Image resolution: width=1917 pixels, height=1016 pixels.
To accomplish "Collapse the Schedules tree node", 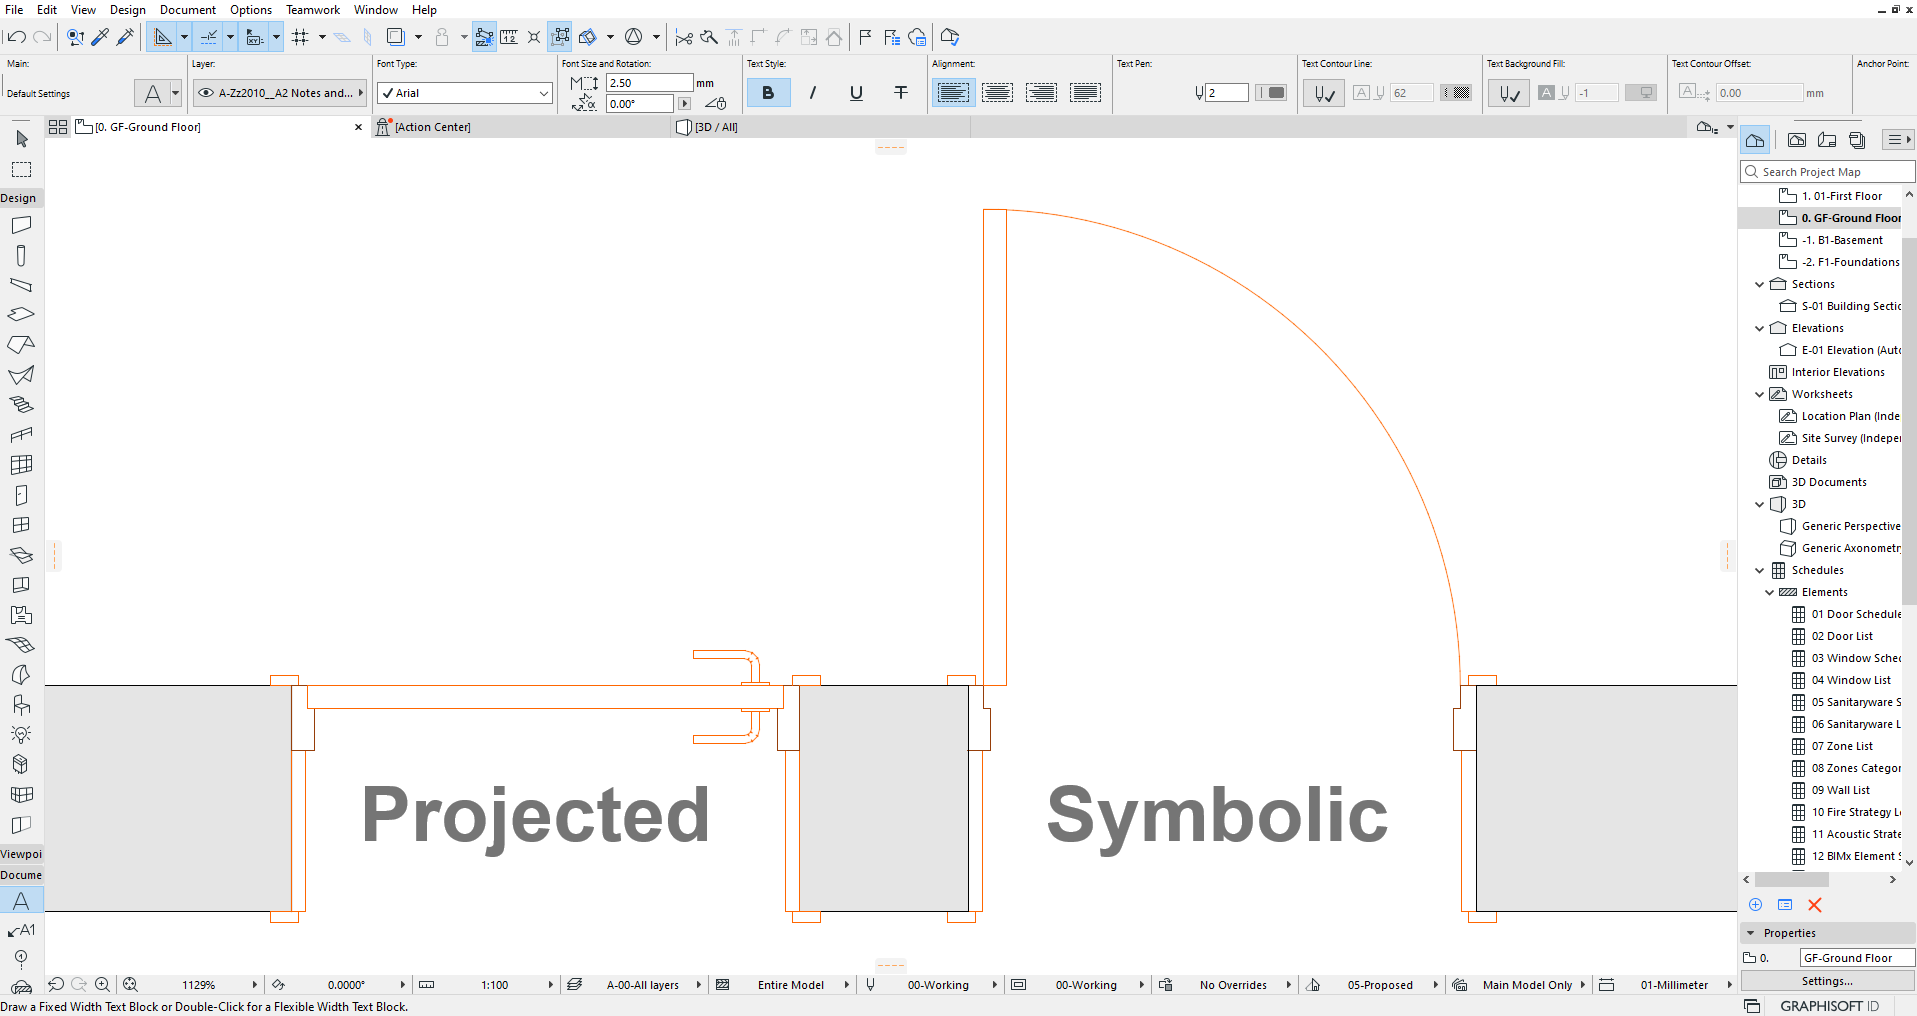I will click(x=1760, y=570).
